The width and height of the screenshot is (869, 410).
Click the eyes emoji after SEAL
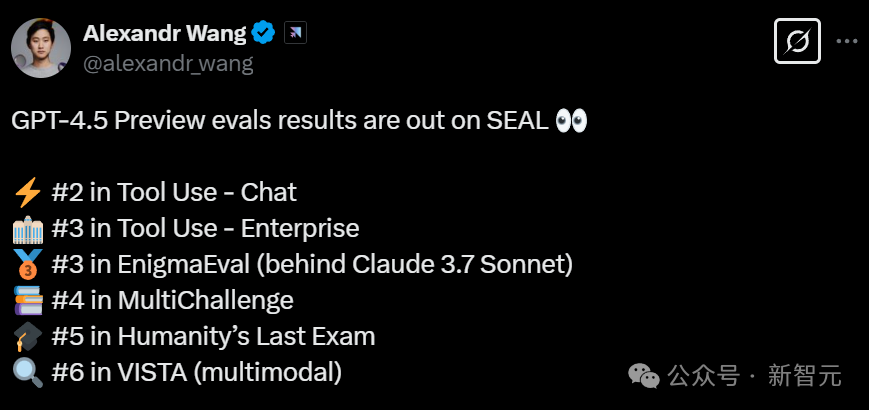[x=571, y=121]
